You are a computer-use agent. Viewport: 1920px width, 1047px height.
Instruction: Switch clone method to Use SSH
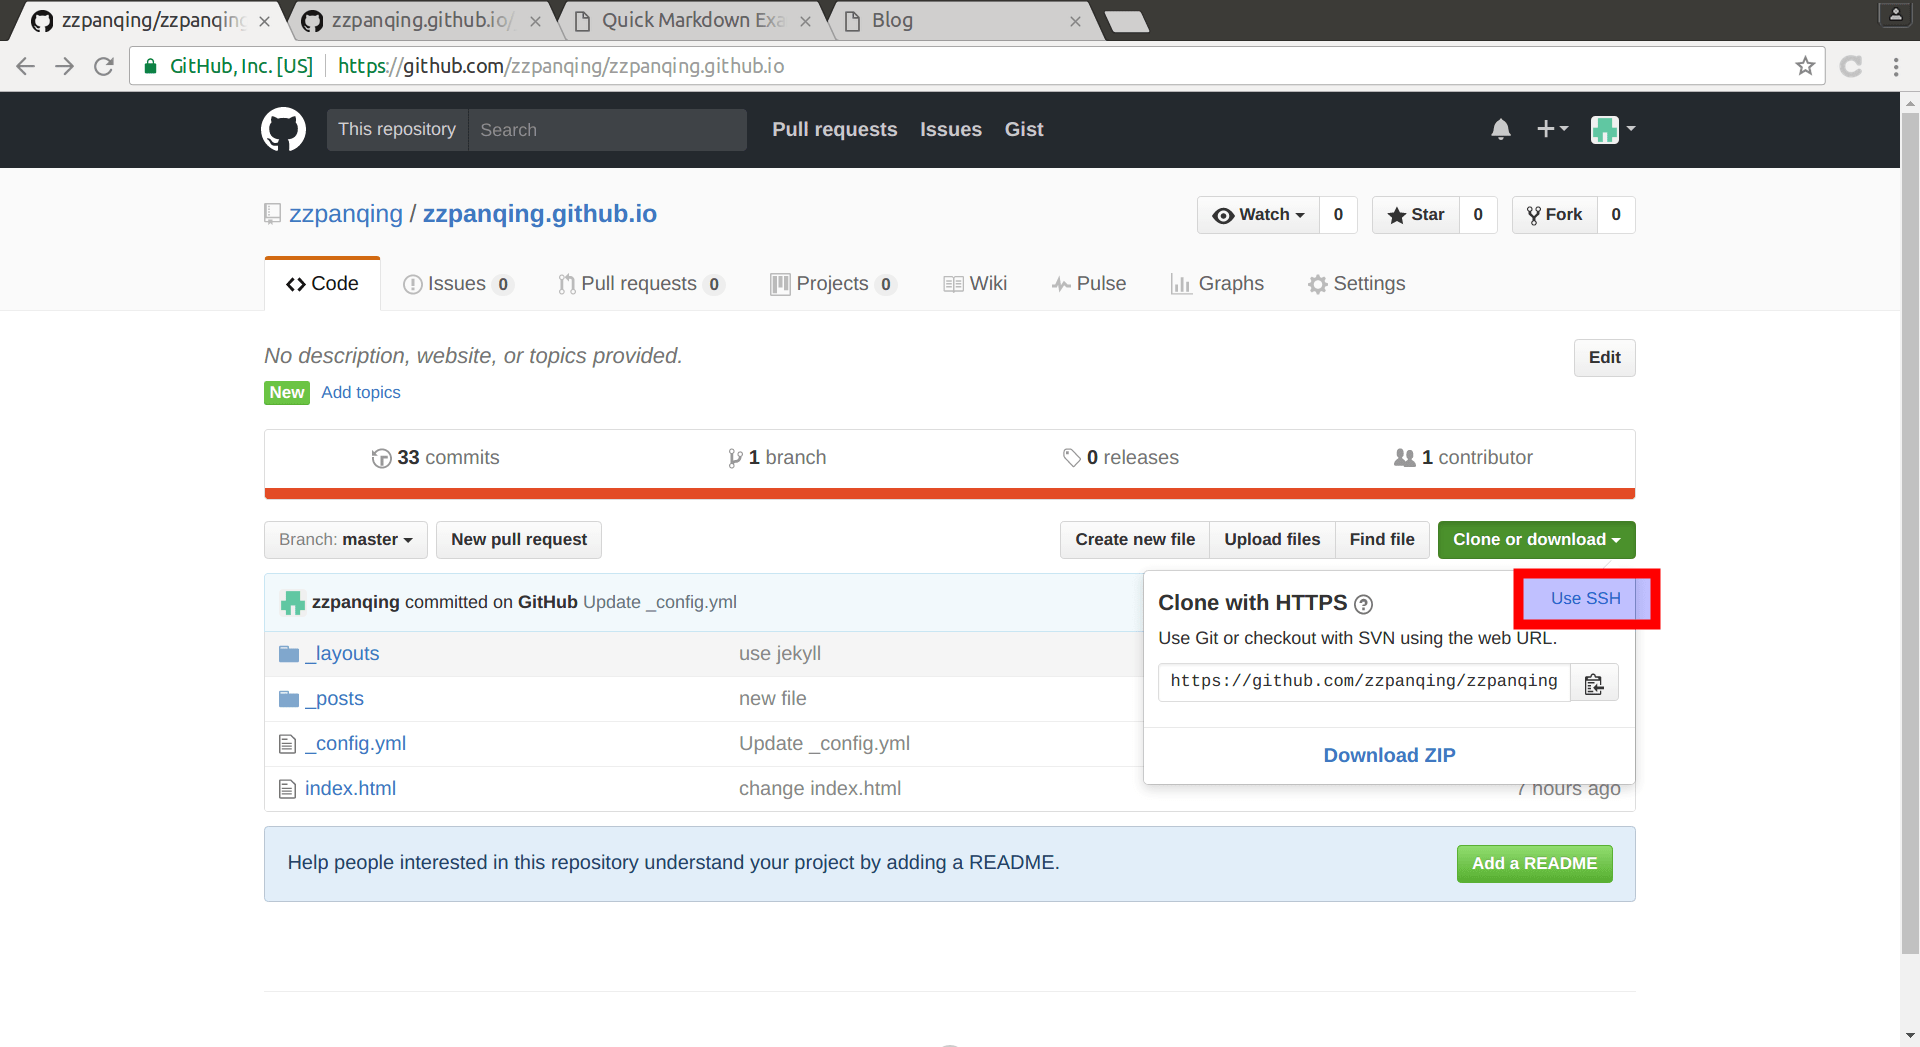tap(1586, 598)
